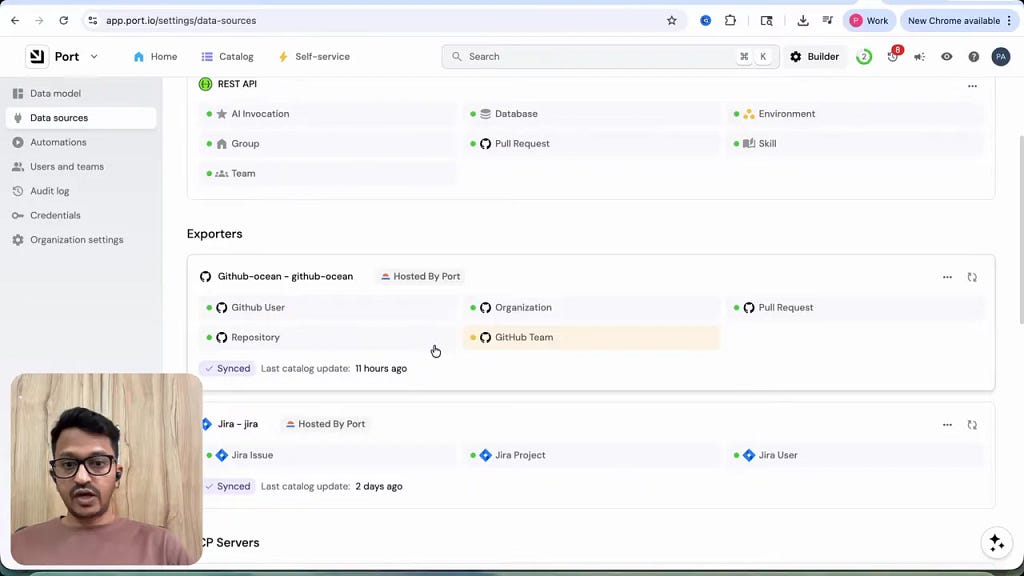Click the megaphone announcements icon
The image size is (1024, 576).
920,57
